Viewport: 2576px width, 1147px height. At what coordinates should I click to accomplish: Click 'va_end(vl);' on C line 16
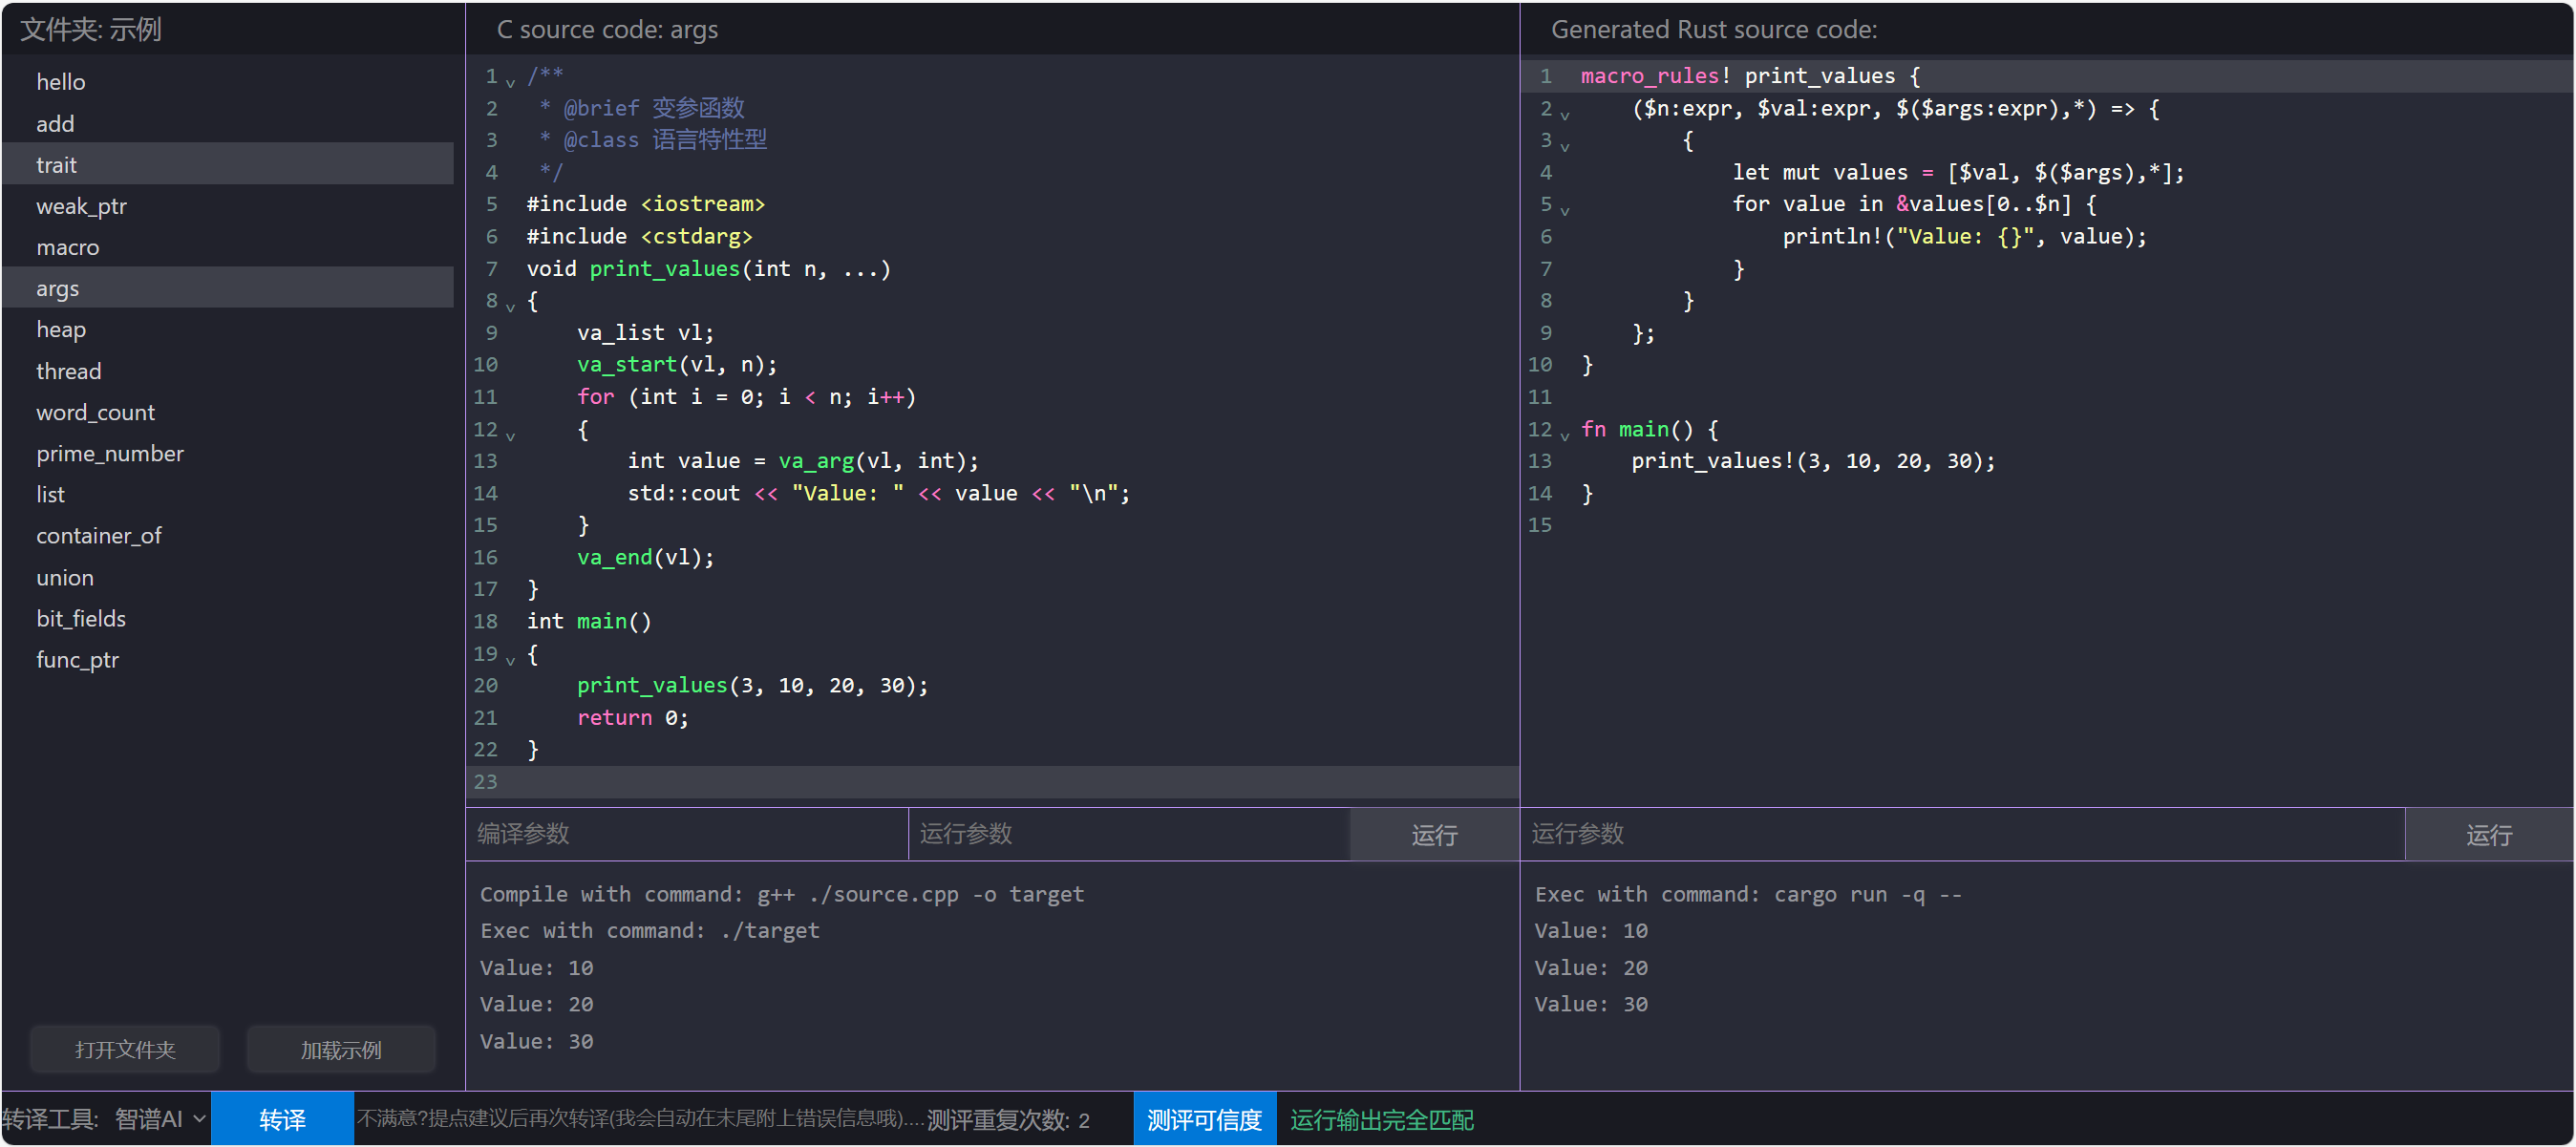(646, 557)
